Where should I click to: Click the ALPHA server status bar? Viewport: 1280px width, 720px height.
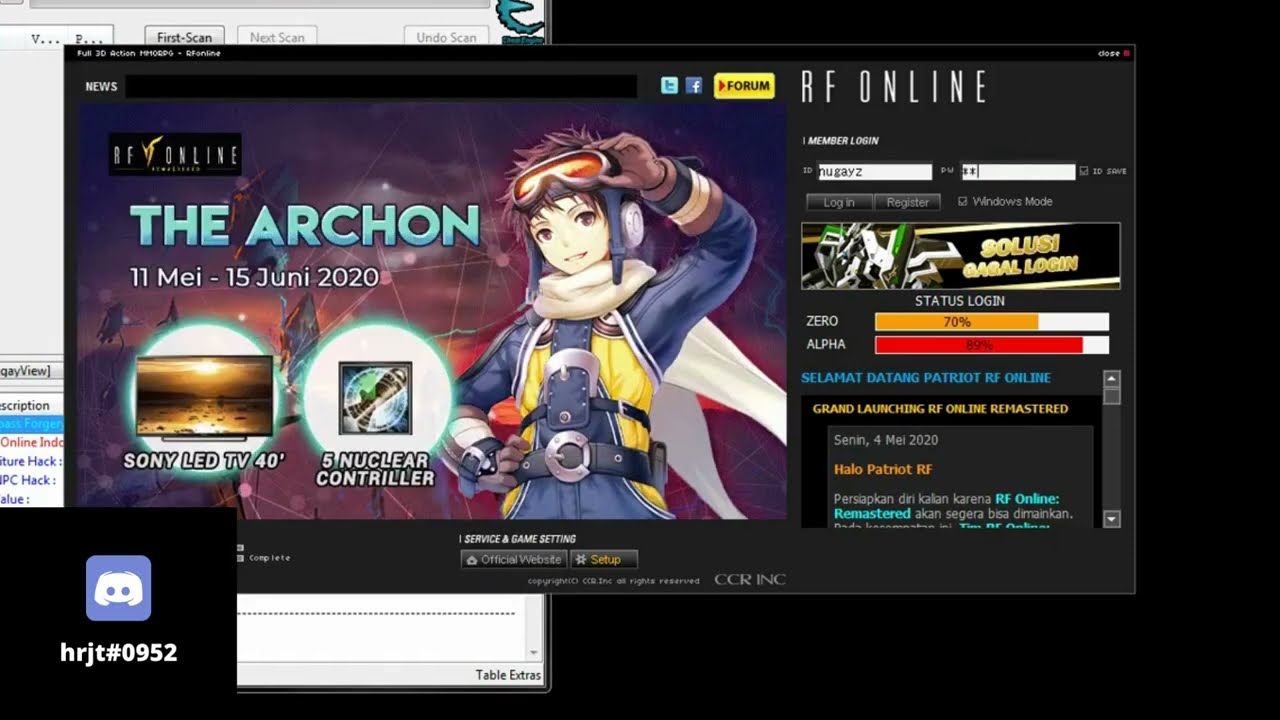pyautogui.click(x=992, y=345)
